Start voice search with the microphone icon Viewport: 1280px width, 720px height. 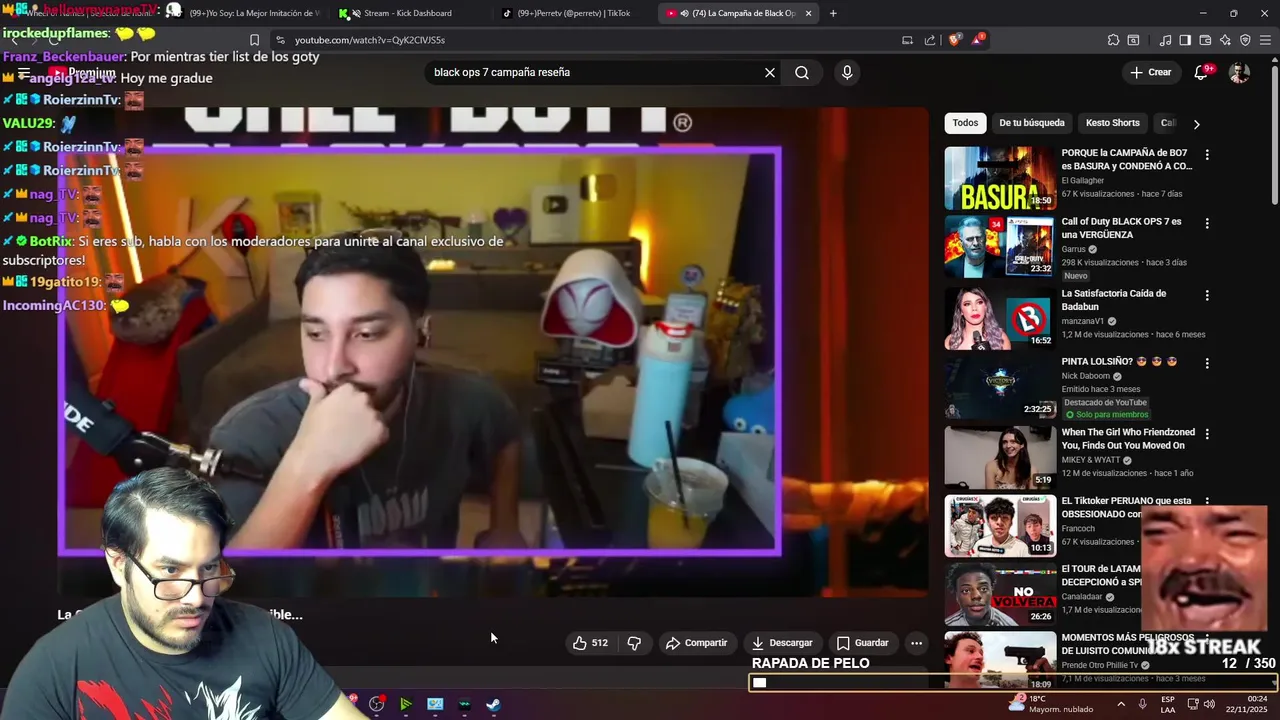(x=847, y=72)
